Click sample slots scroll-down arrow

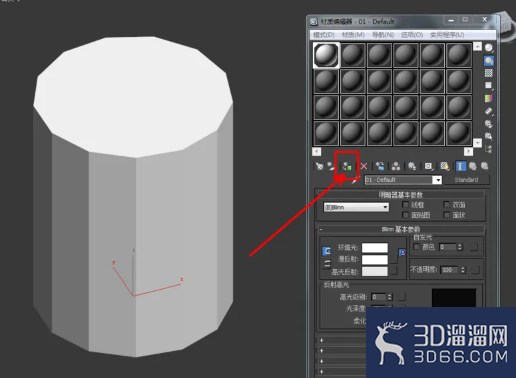tap(477, 143)
